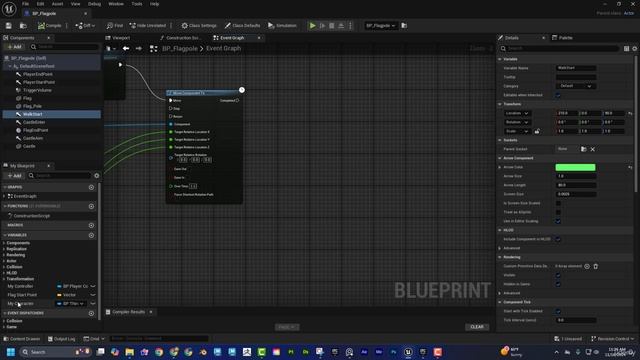The width and height of the screenshot is (640, 360).
Task: Open the Debug menu
Action: [94, 4]
